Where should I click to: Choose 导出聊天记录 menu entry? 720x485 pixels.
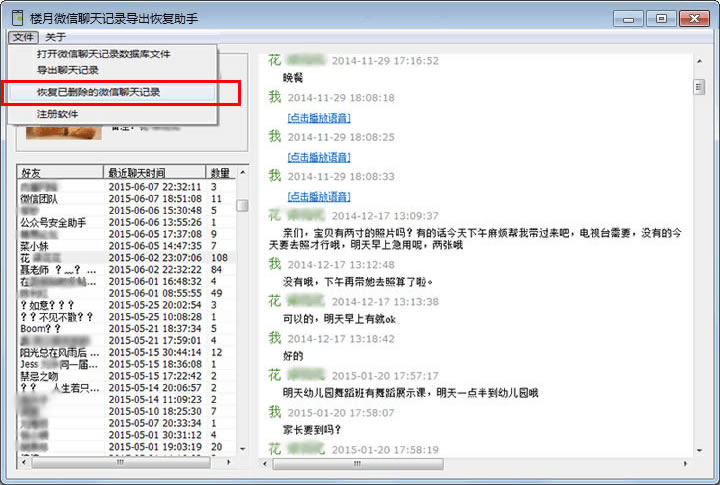pyautogui.click(x=68, y=70)
